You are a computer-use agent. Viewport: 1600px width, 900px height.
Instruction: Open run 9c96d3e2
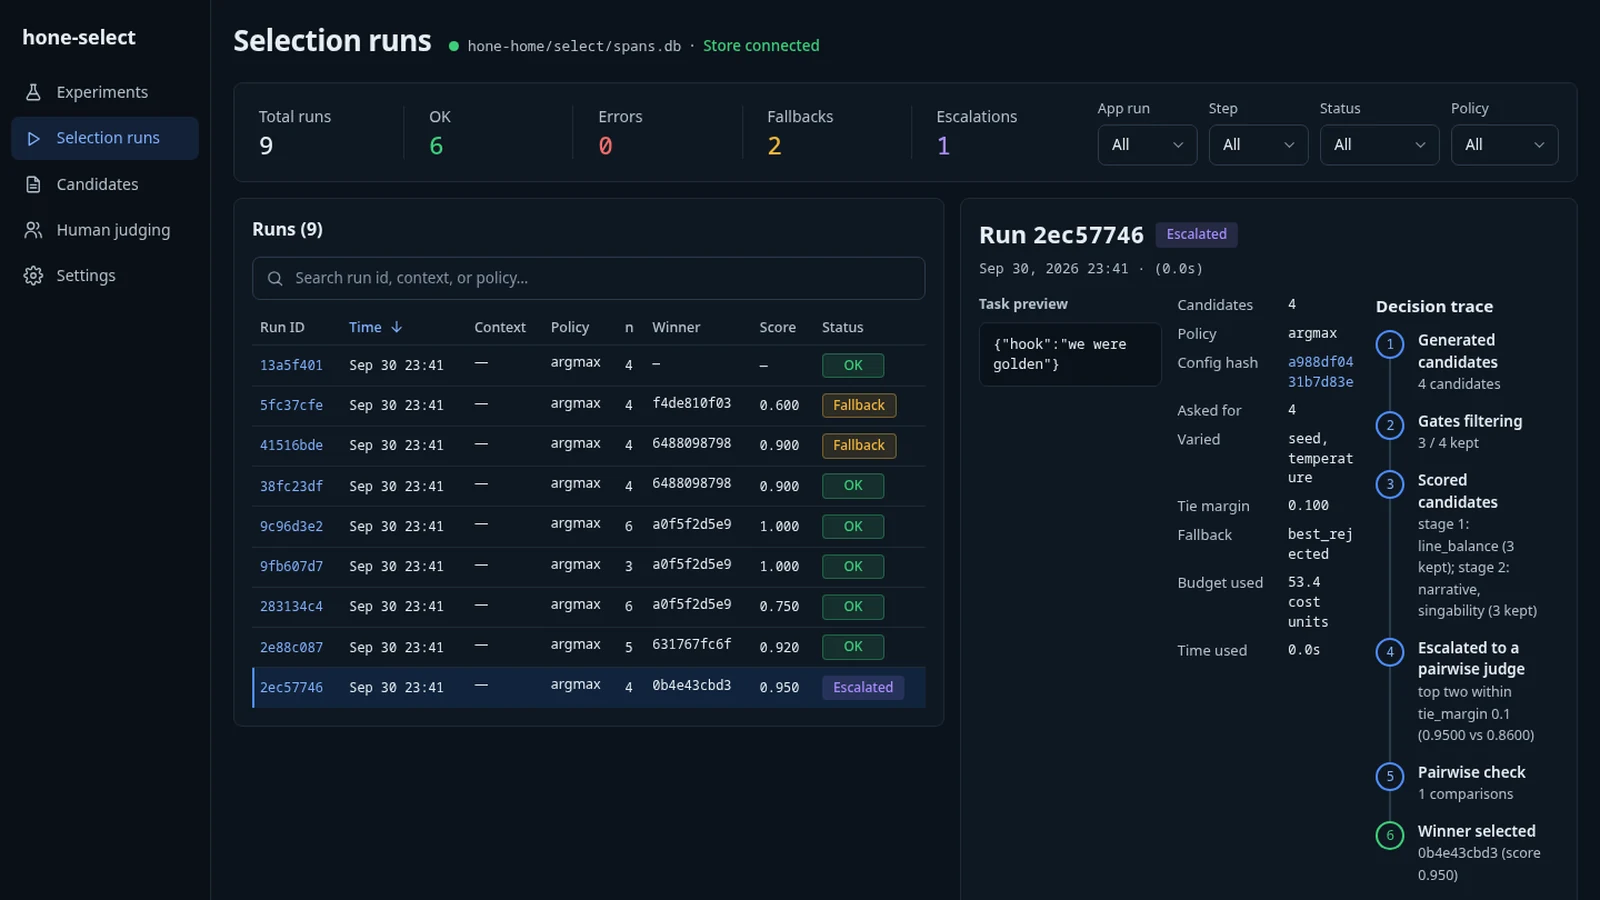pyautogui.click(x=291, y=527)
